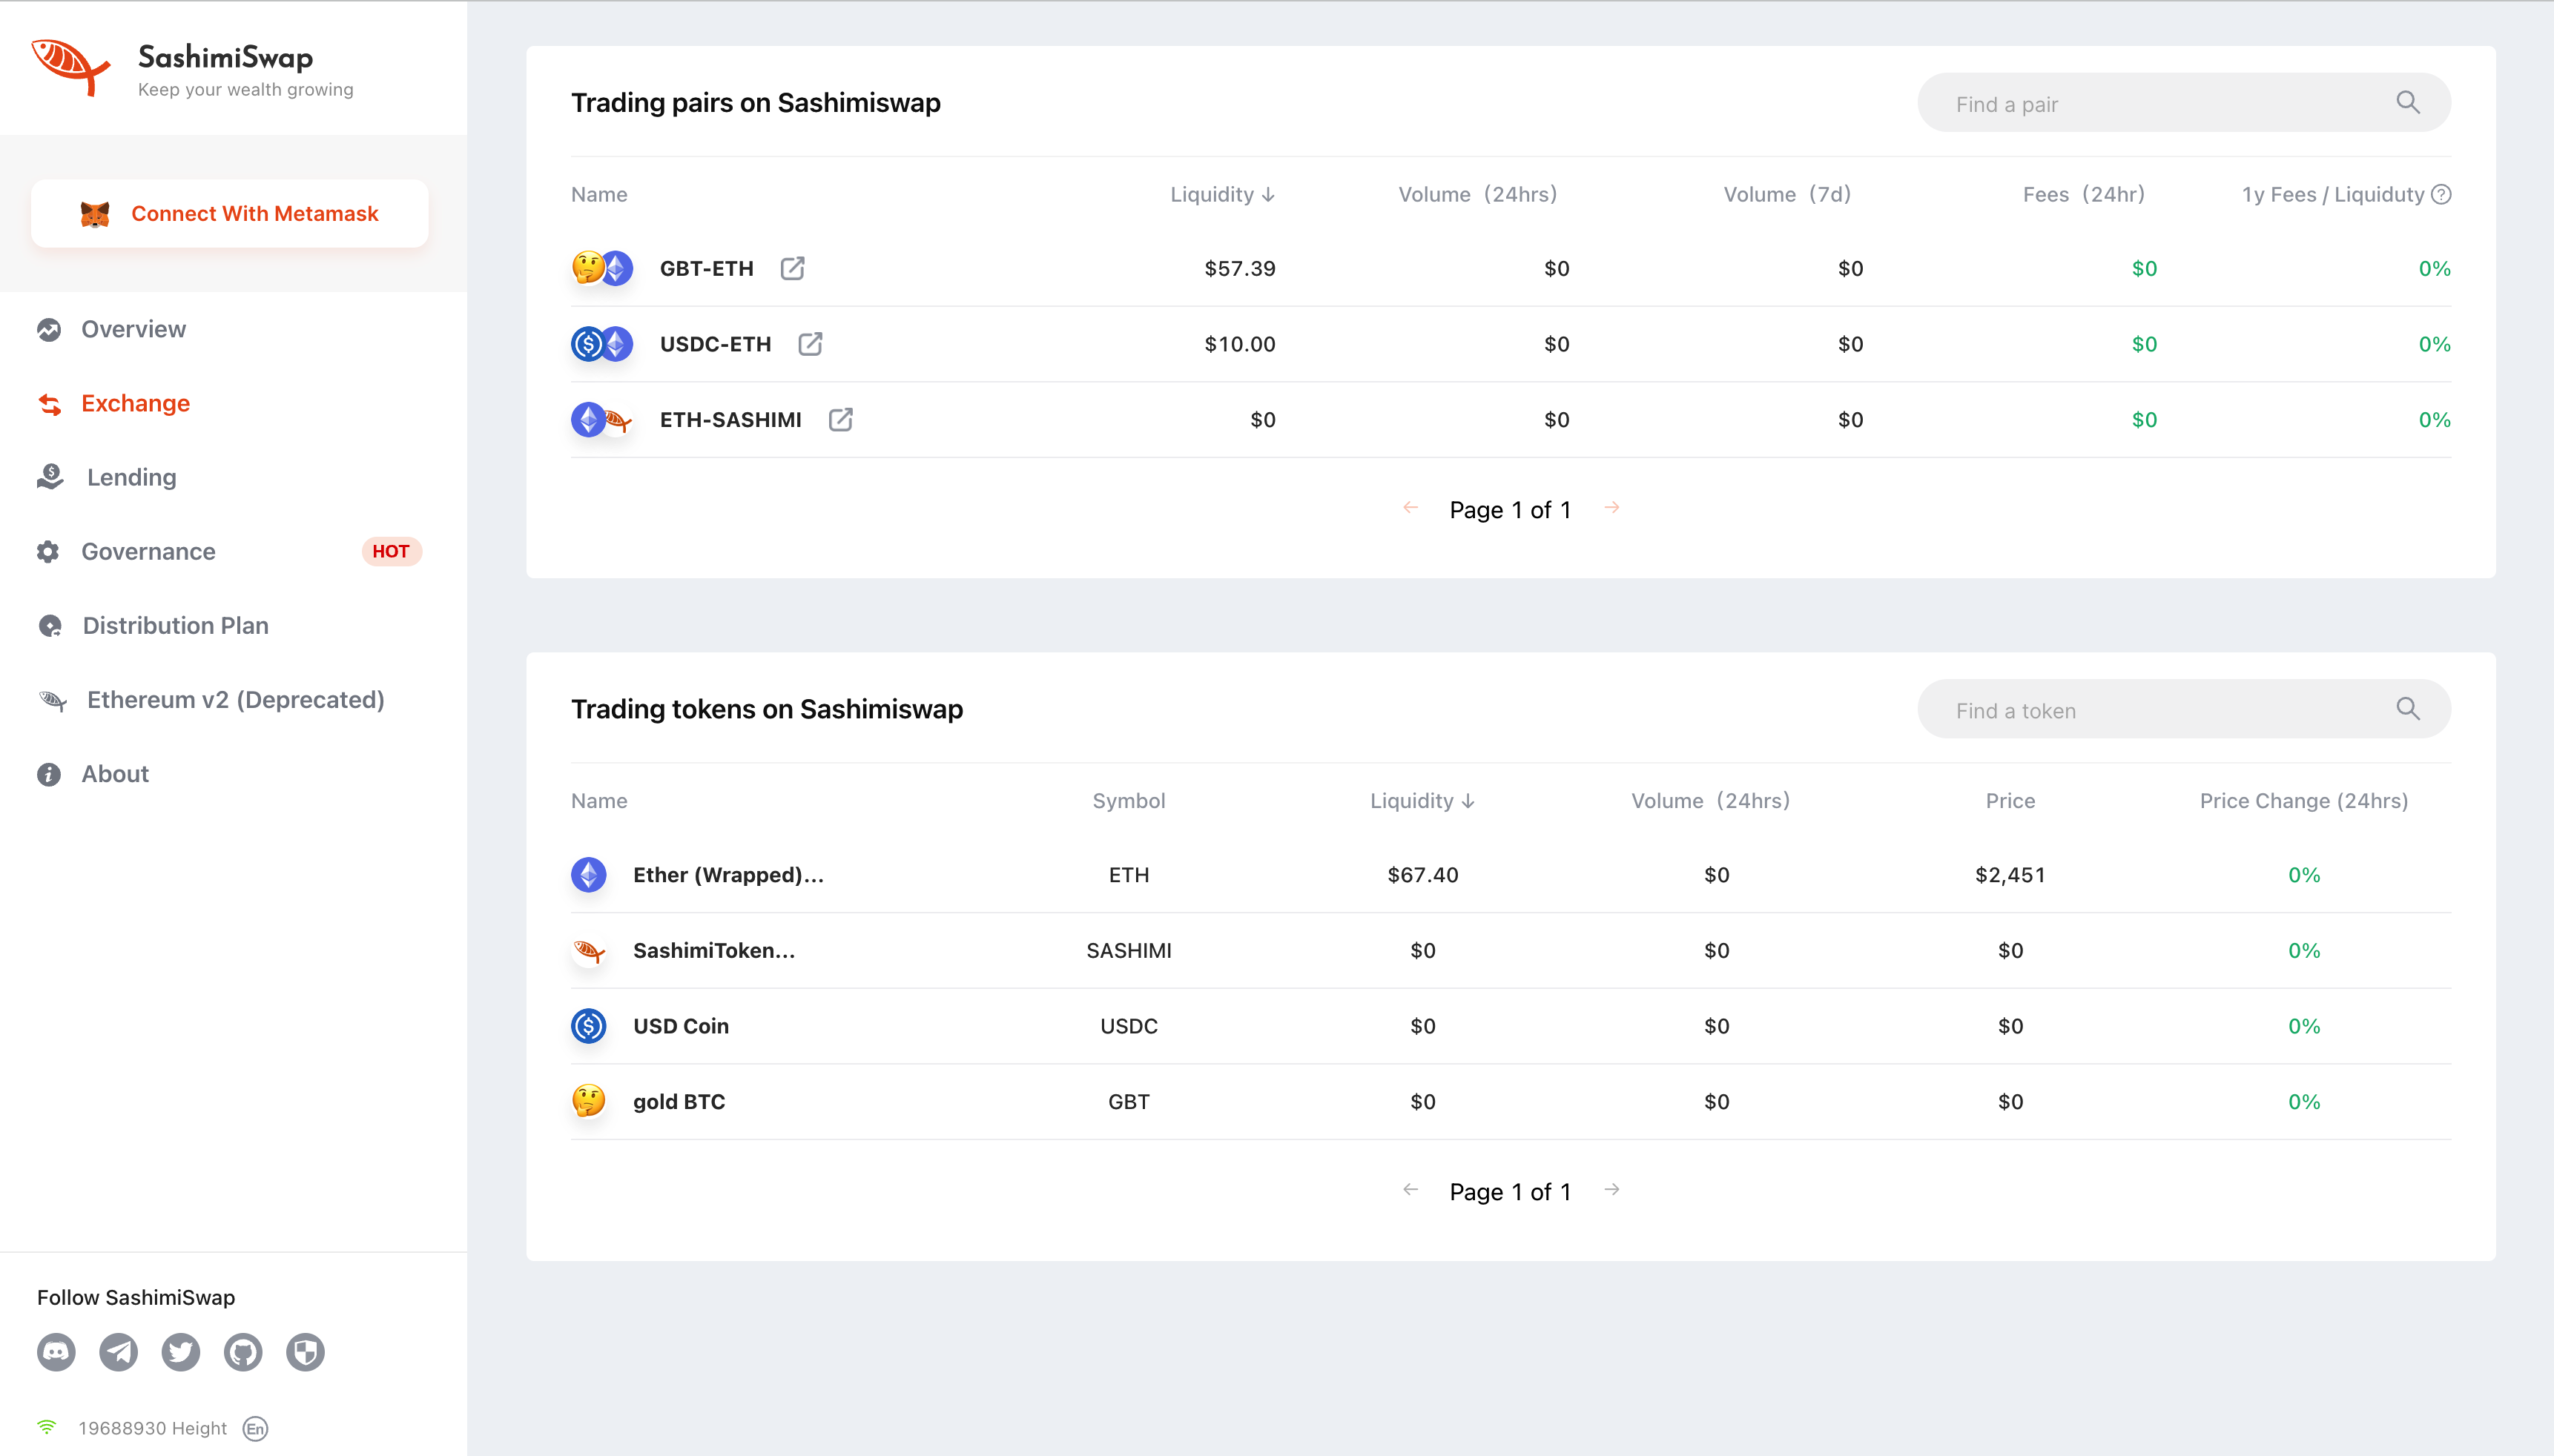Image resolution: width=2554 pixels, height=1456 pixels.
Task: Click the $2,451 ETH price value
Action: point(2010,875)
